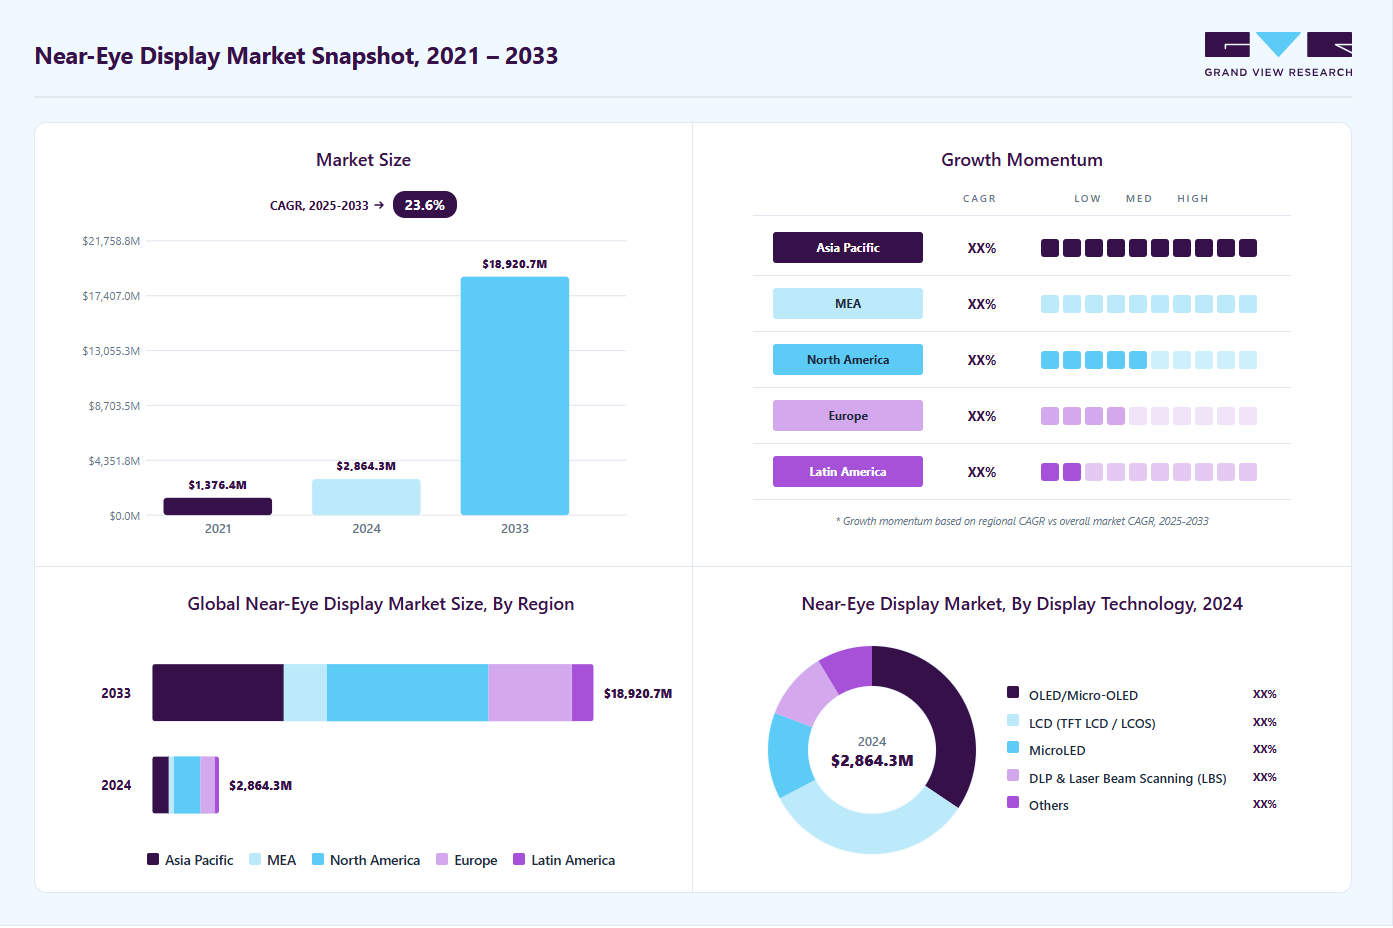Screen dimensions: 1393x928
Task: Click the $1,376.4M bar value label
Action: 218,485
